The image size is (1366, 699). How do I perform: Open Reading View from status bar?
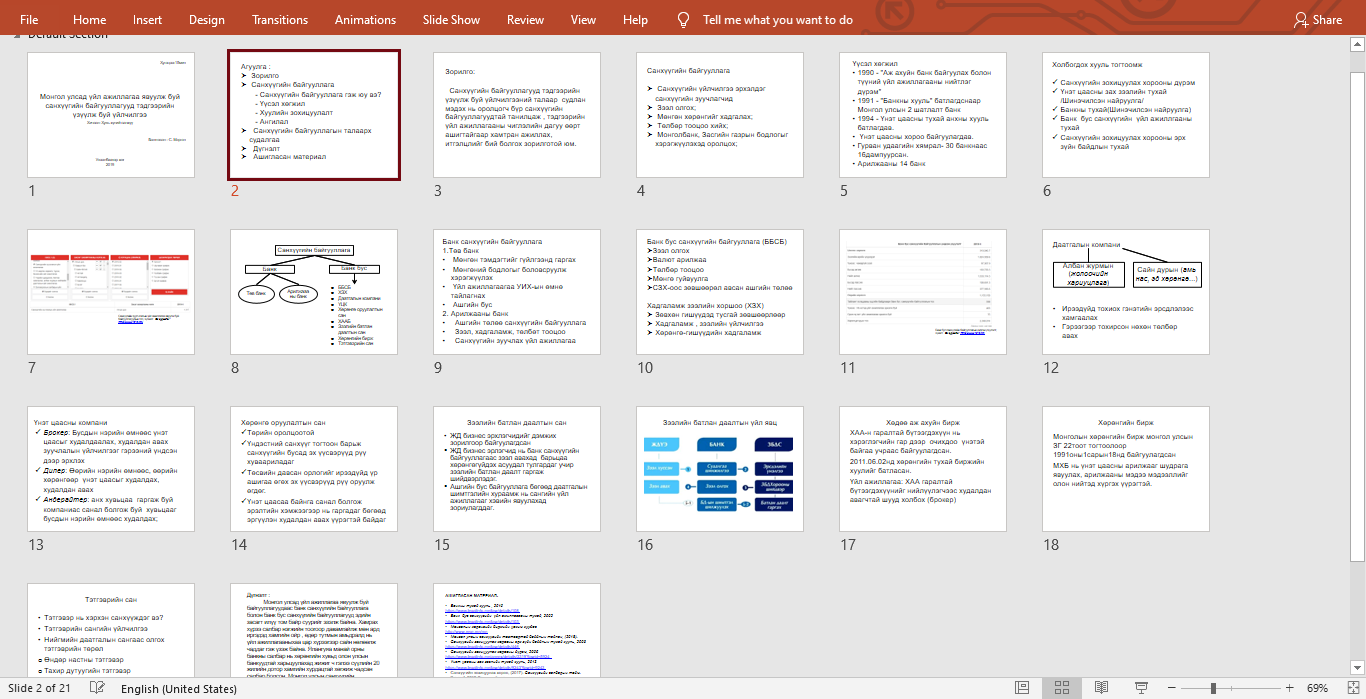coord(1101,688)
